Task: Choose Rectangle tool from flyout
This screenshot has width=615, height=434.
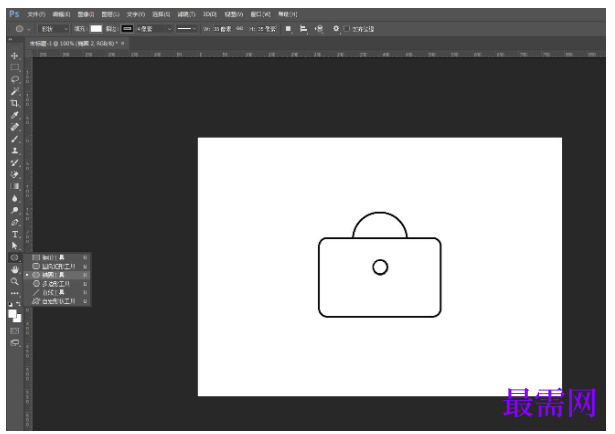Action: pyautogui.click(x=58, y=258)
